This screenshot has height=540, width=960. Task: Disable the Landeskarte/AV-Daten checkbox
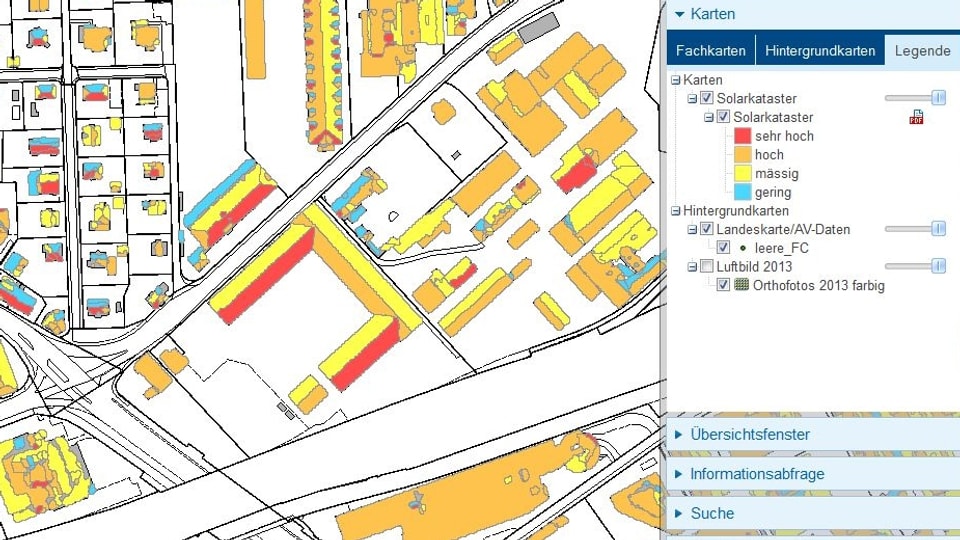pos(707,229)
